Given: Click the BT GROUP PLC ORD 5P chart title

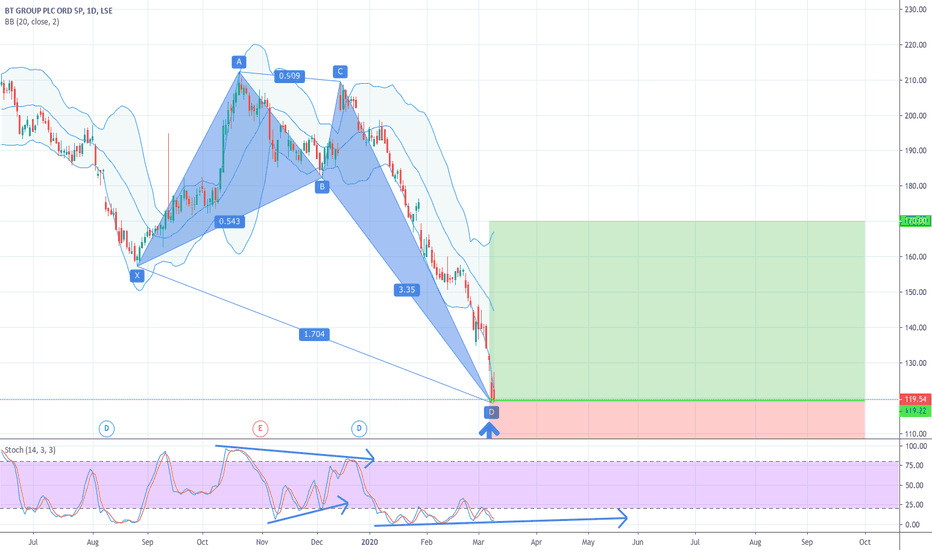Looking at the screenshot, I should [x=58, y=11].
